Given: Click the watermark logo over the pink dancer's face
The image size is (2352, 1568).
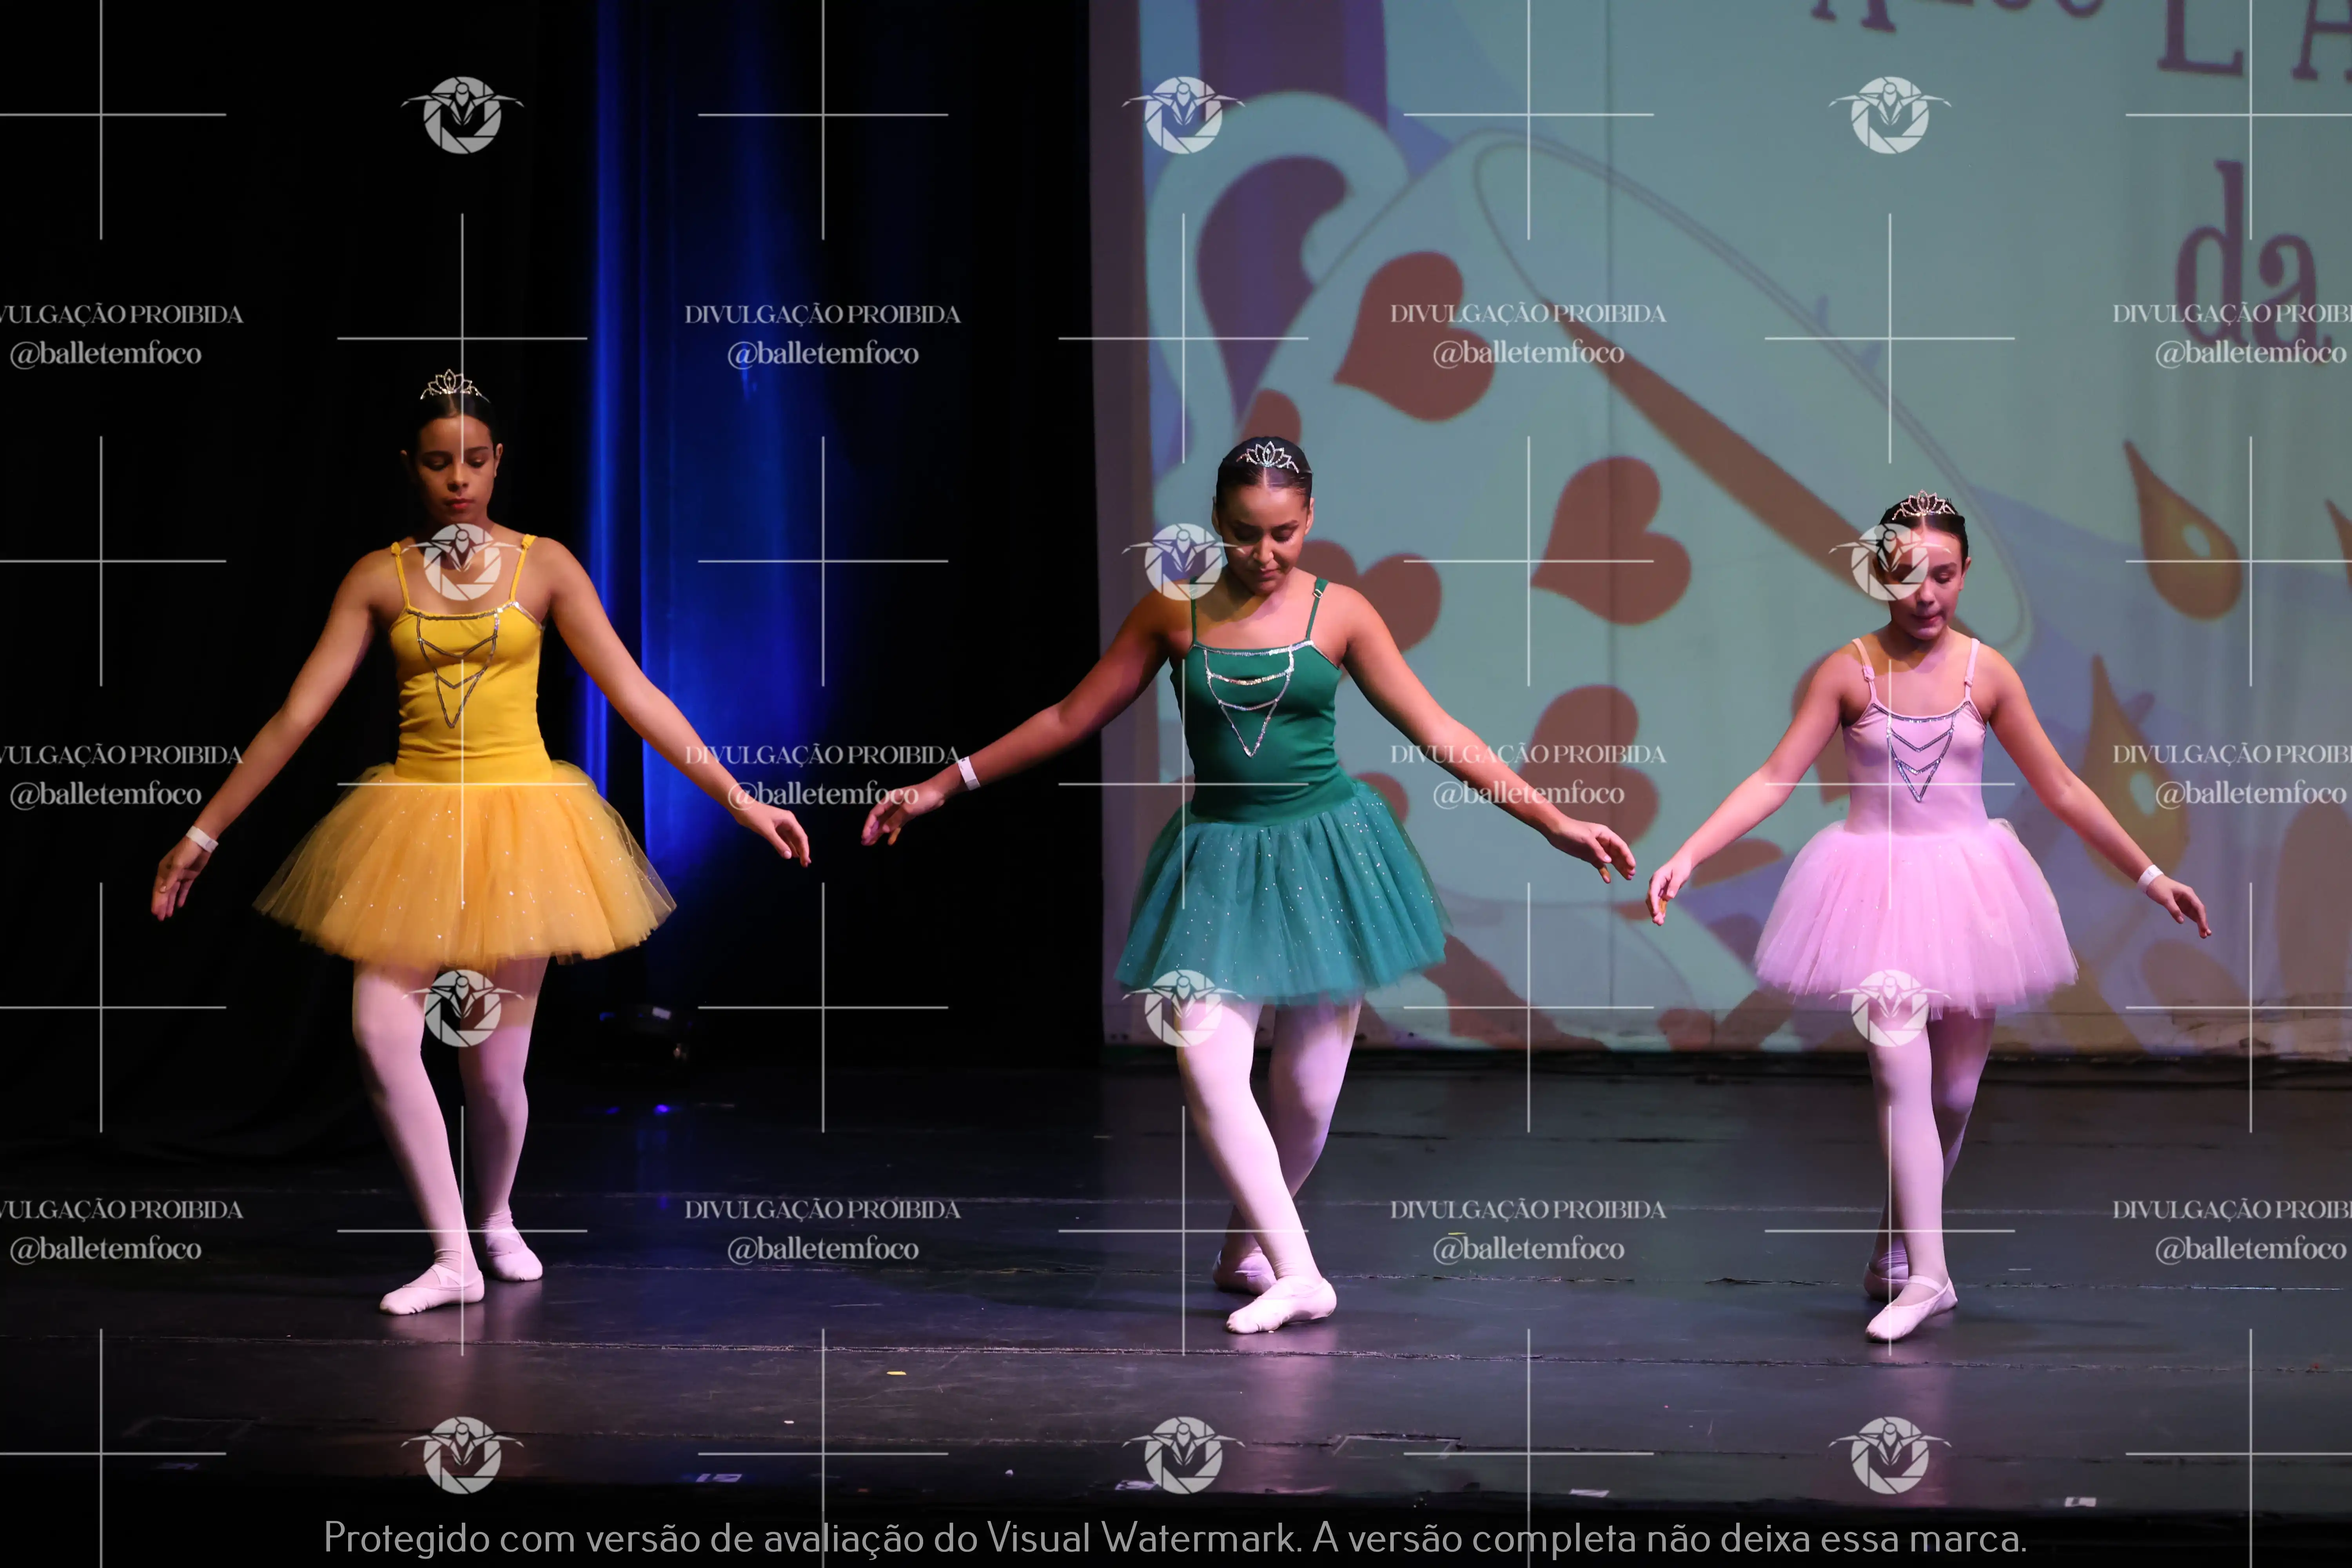Looking at the screenshot, I should click(1889, 562).
